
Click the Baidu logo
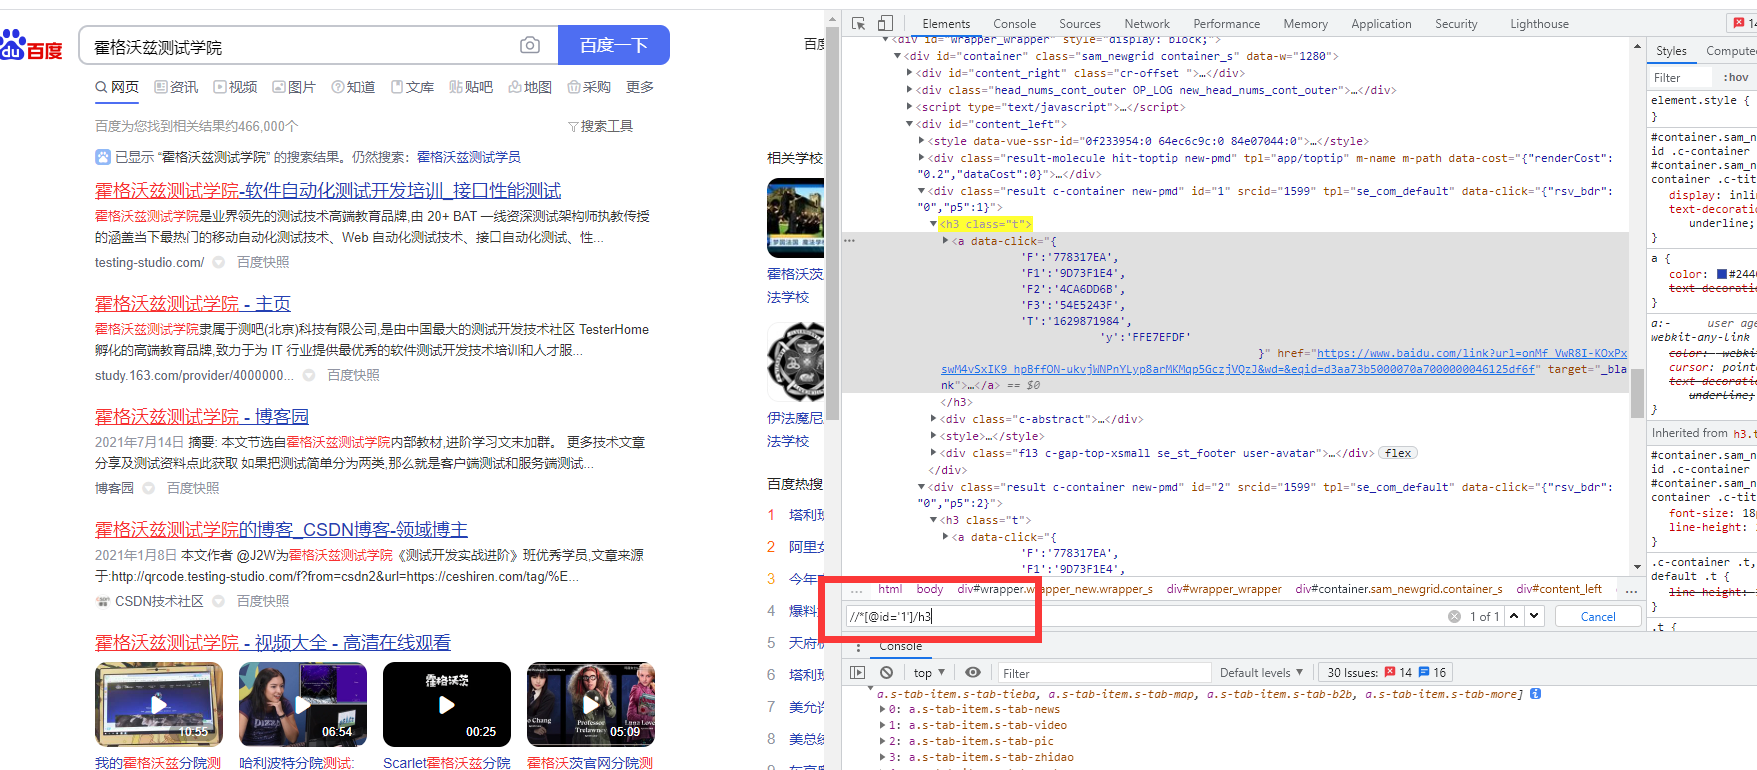(x=32, y=46)
